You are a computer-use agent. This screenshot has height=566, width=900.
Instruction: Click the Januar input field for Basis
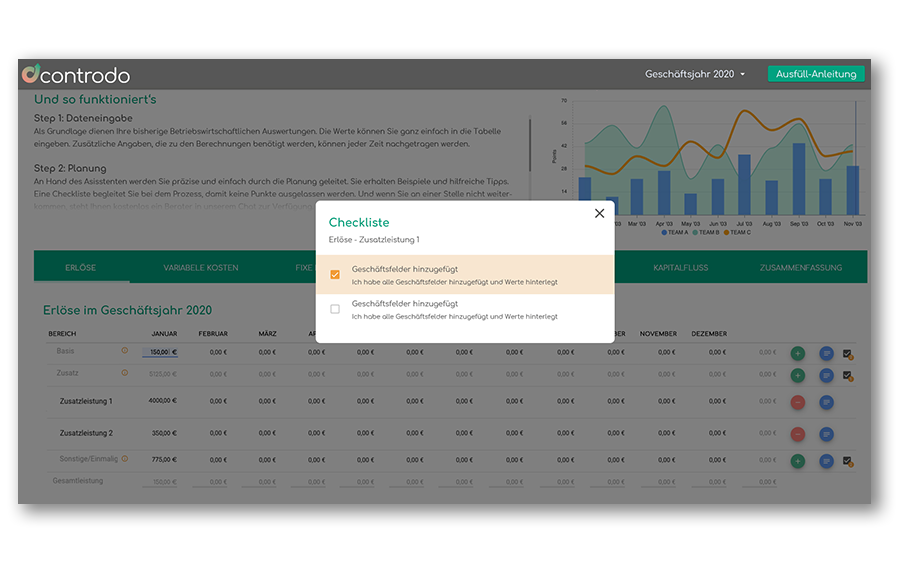[160, 352]
